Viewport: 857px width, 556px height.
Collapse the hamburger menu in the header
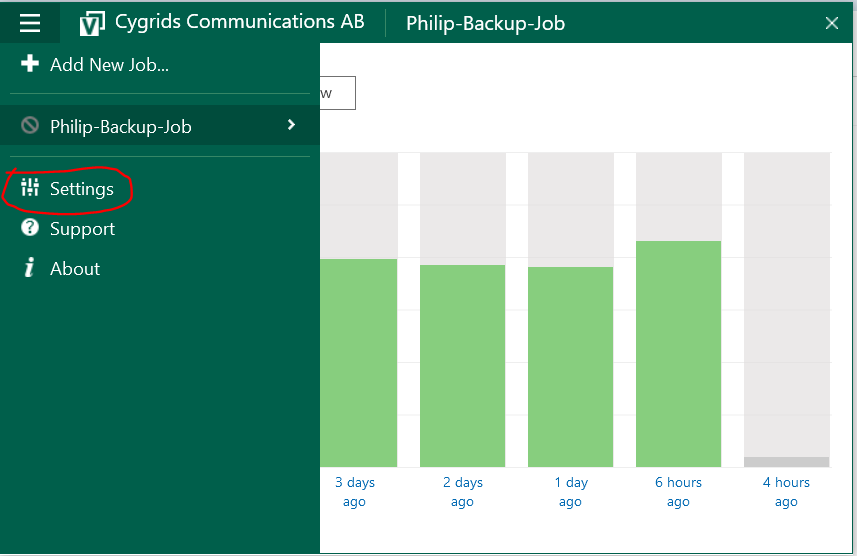point(30,22)
